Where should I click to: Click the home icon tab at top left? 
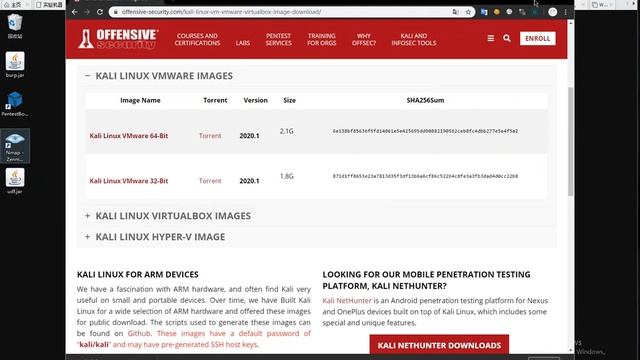point(13,4)
